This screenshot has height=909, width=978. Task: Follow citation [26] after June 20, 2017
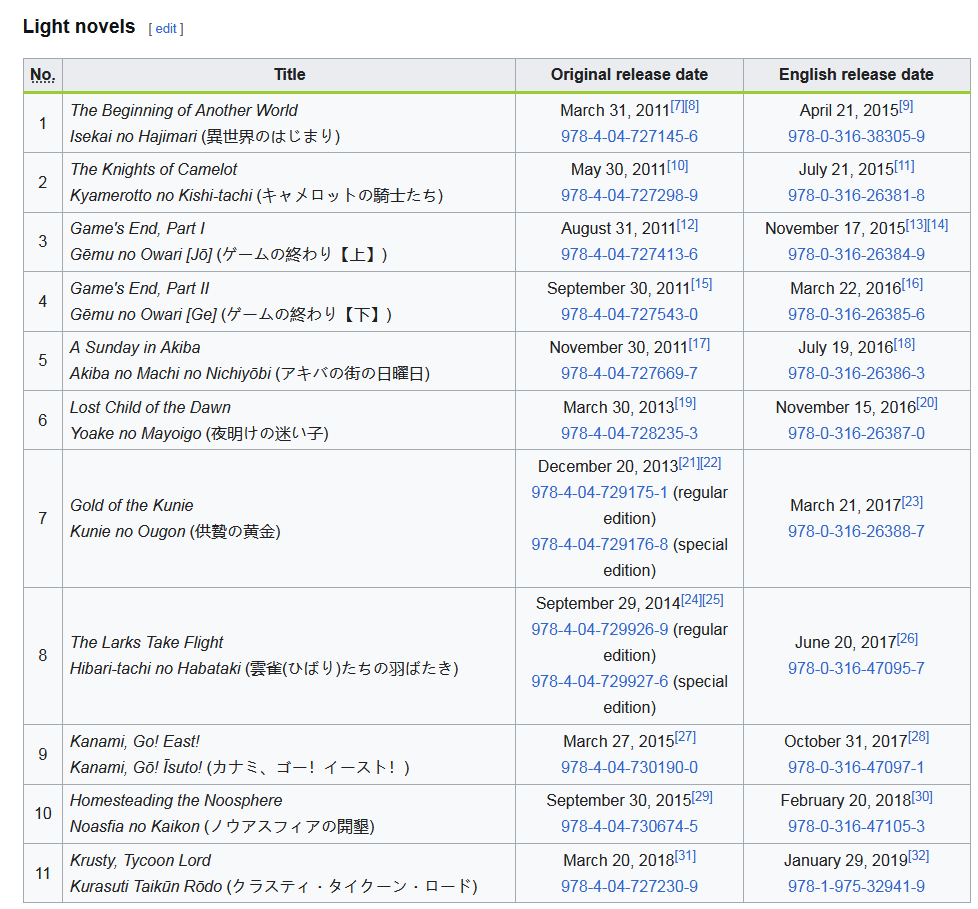tap(908, 638)
